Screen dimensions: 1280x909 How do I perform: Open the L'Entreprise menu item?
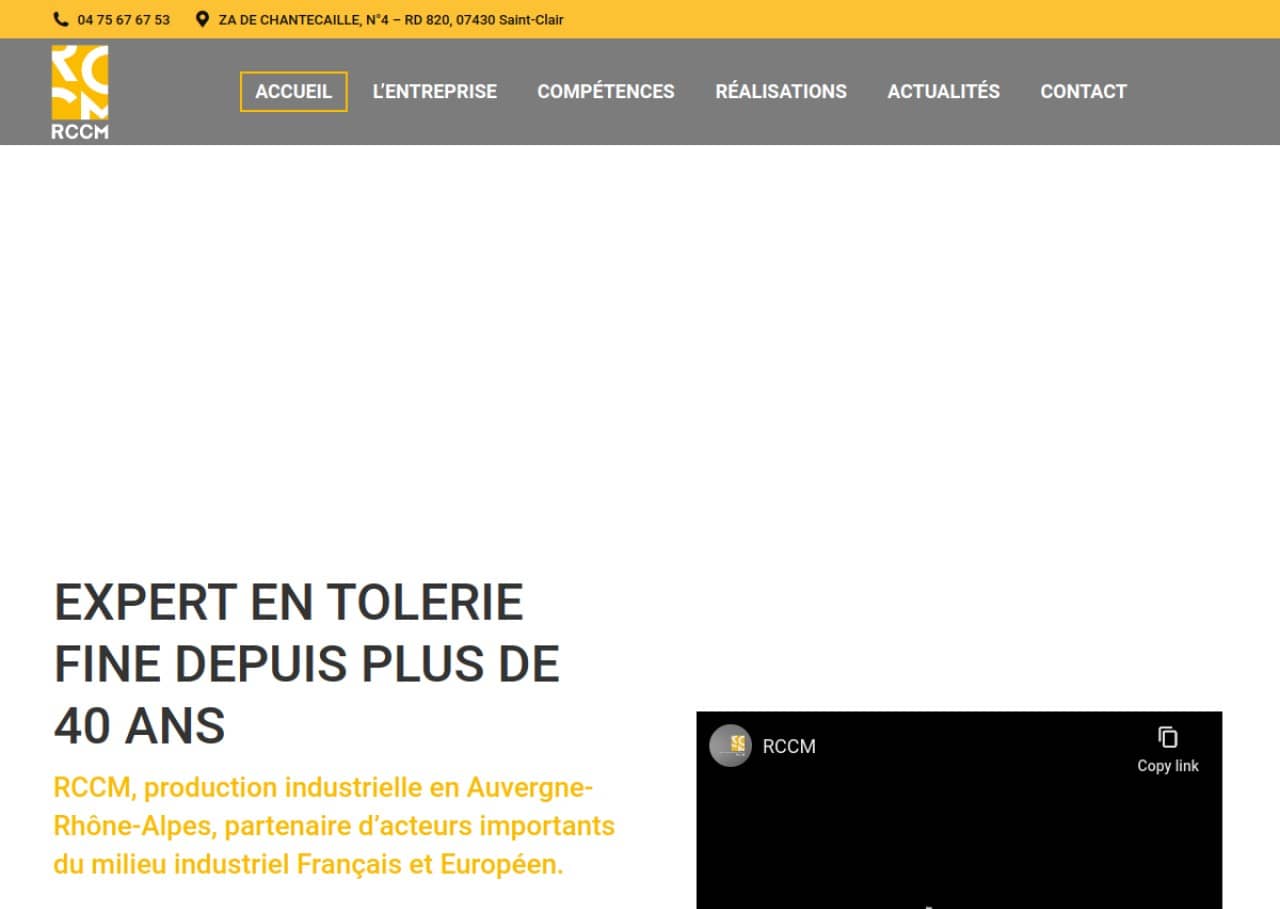tap(434, 91)
